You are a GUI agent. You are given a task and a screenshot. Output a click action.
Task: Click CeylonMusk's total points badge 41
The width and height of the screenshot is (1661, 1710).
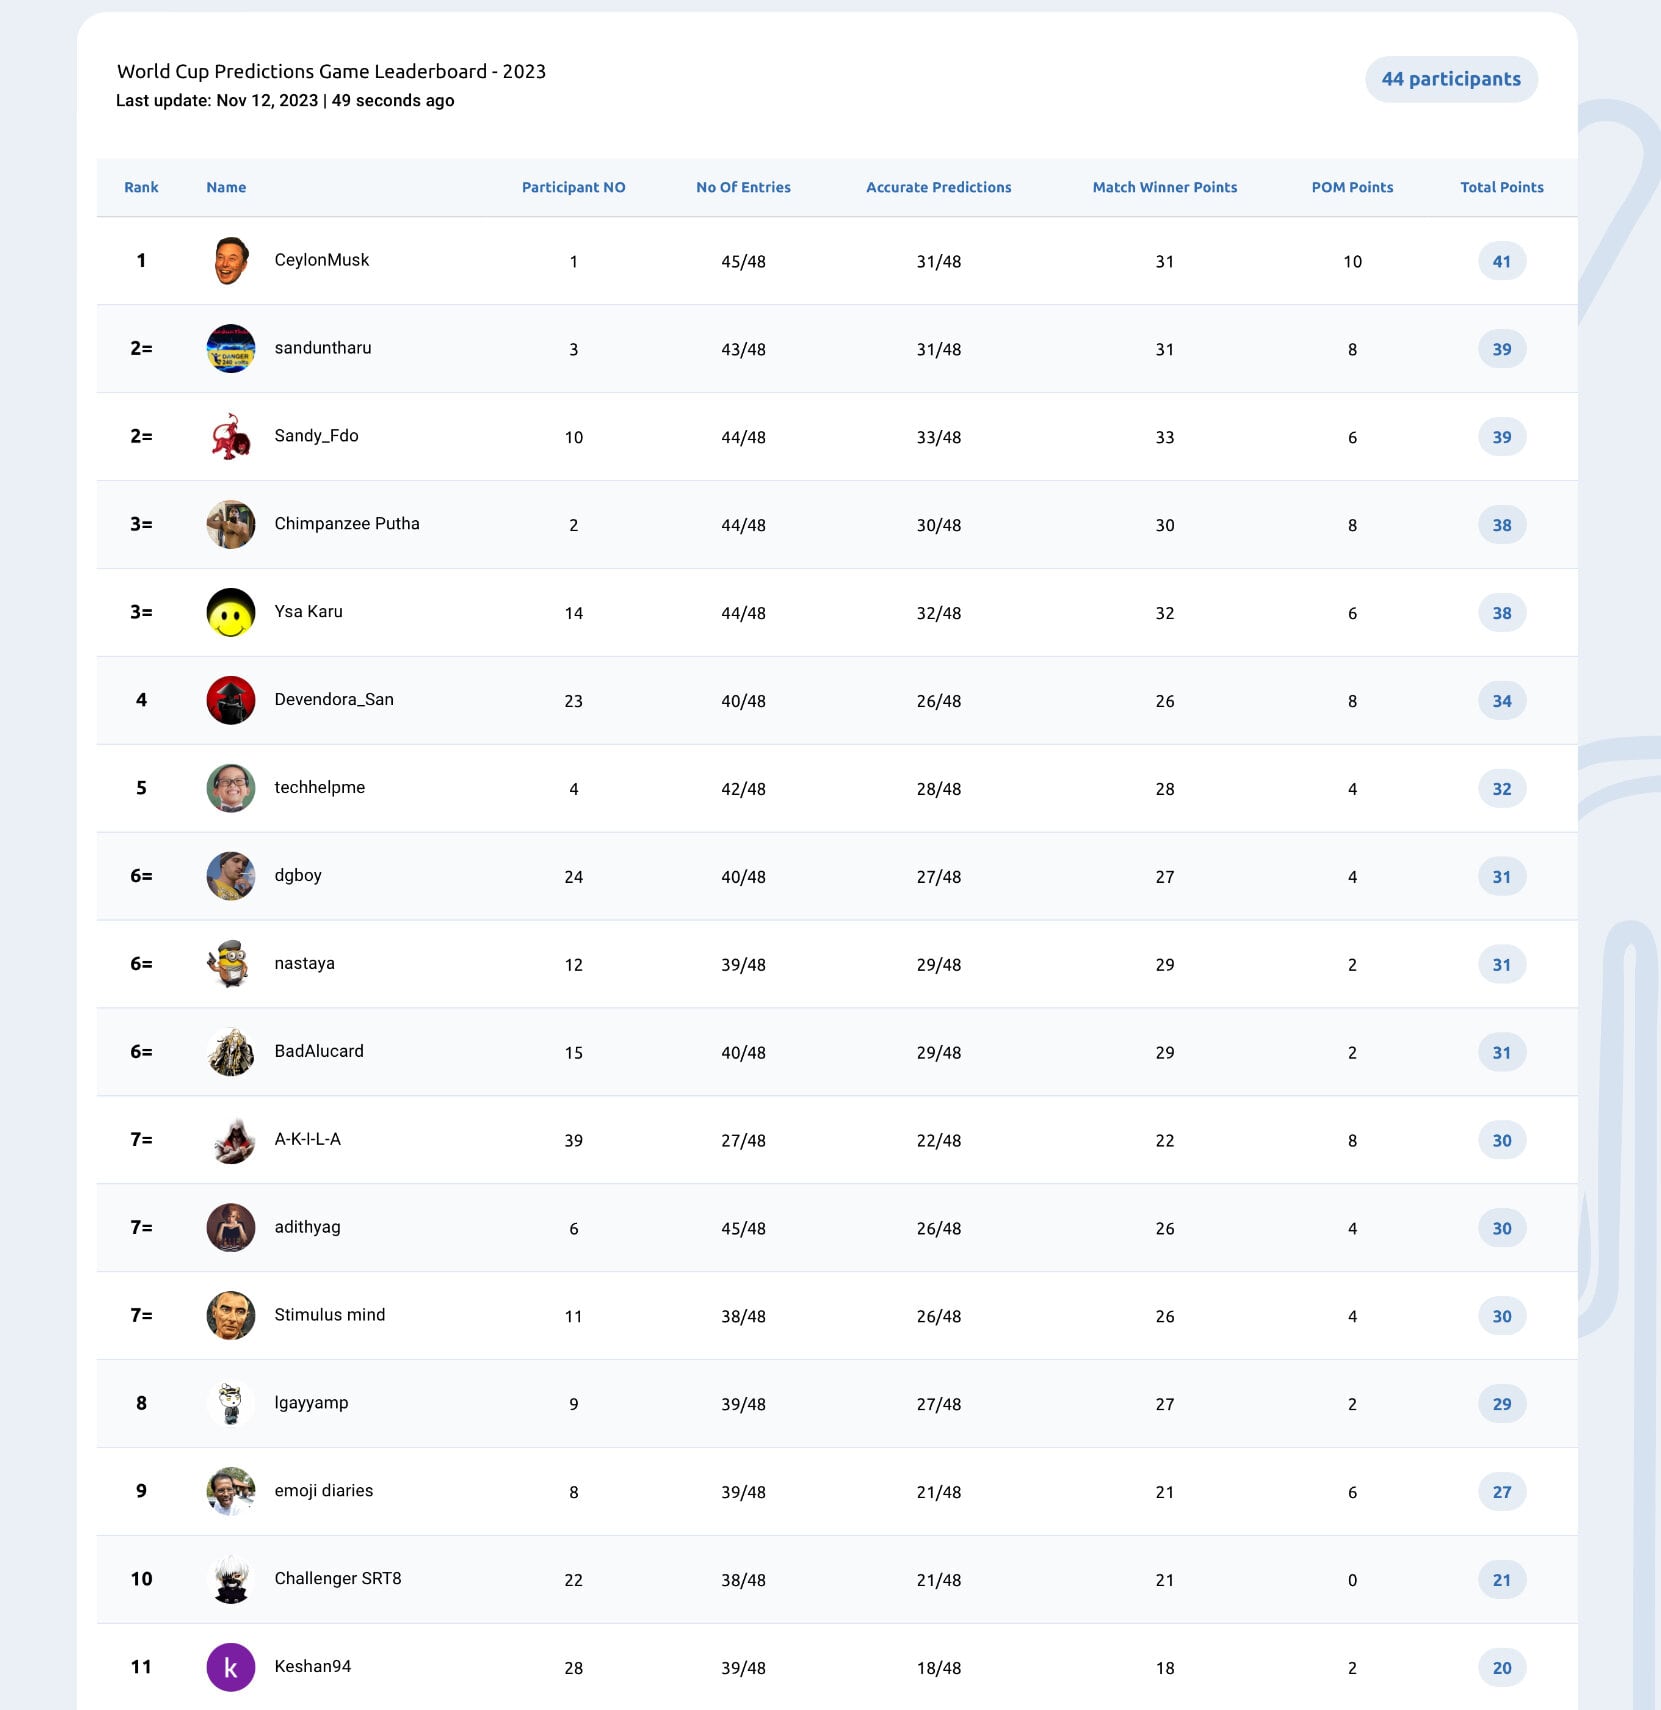(1502, 261)
